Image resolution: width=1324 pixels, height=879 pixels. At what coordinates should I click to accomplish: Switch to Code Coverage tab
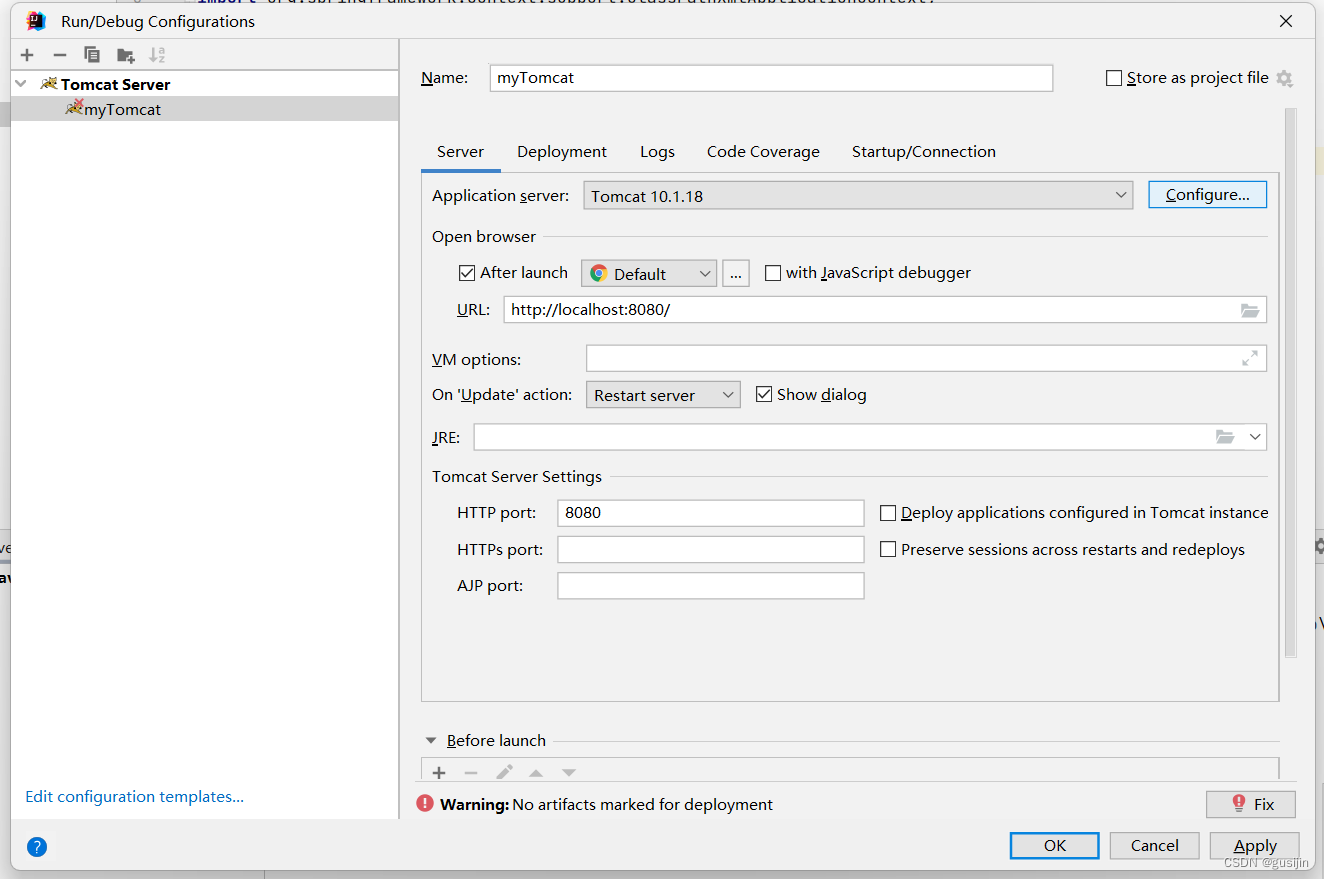pyautogui.click(x=763, y=152)
